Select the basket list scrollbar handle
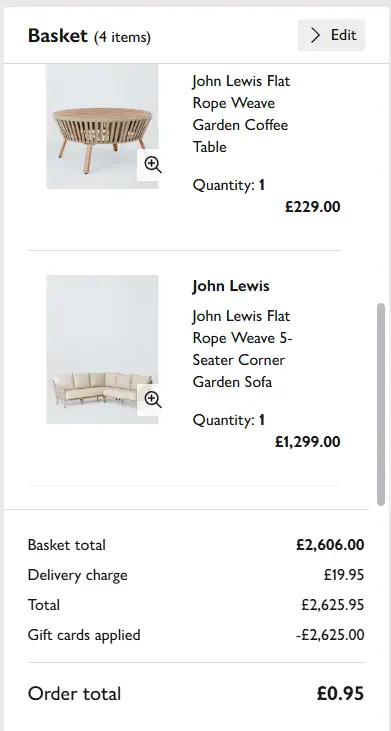Image resolution: width=391 pixels, height=731 pixels. pyautogui.click(x=381, y=404)
